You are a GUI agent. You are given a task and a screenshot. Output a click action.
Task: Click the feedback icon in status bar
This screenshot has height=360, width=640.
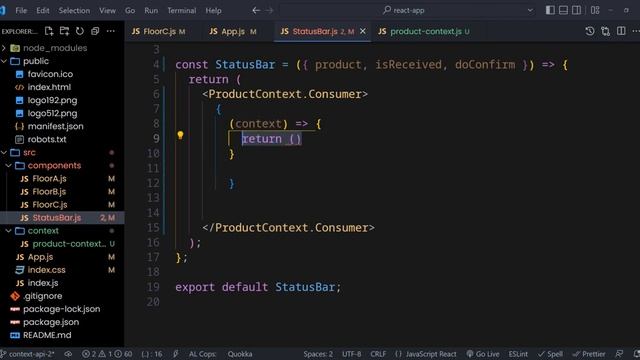[619, 354]
